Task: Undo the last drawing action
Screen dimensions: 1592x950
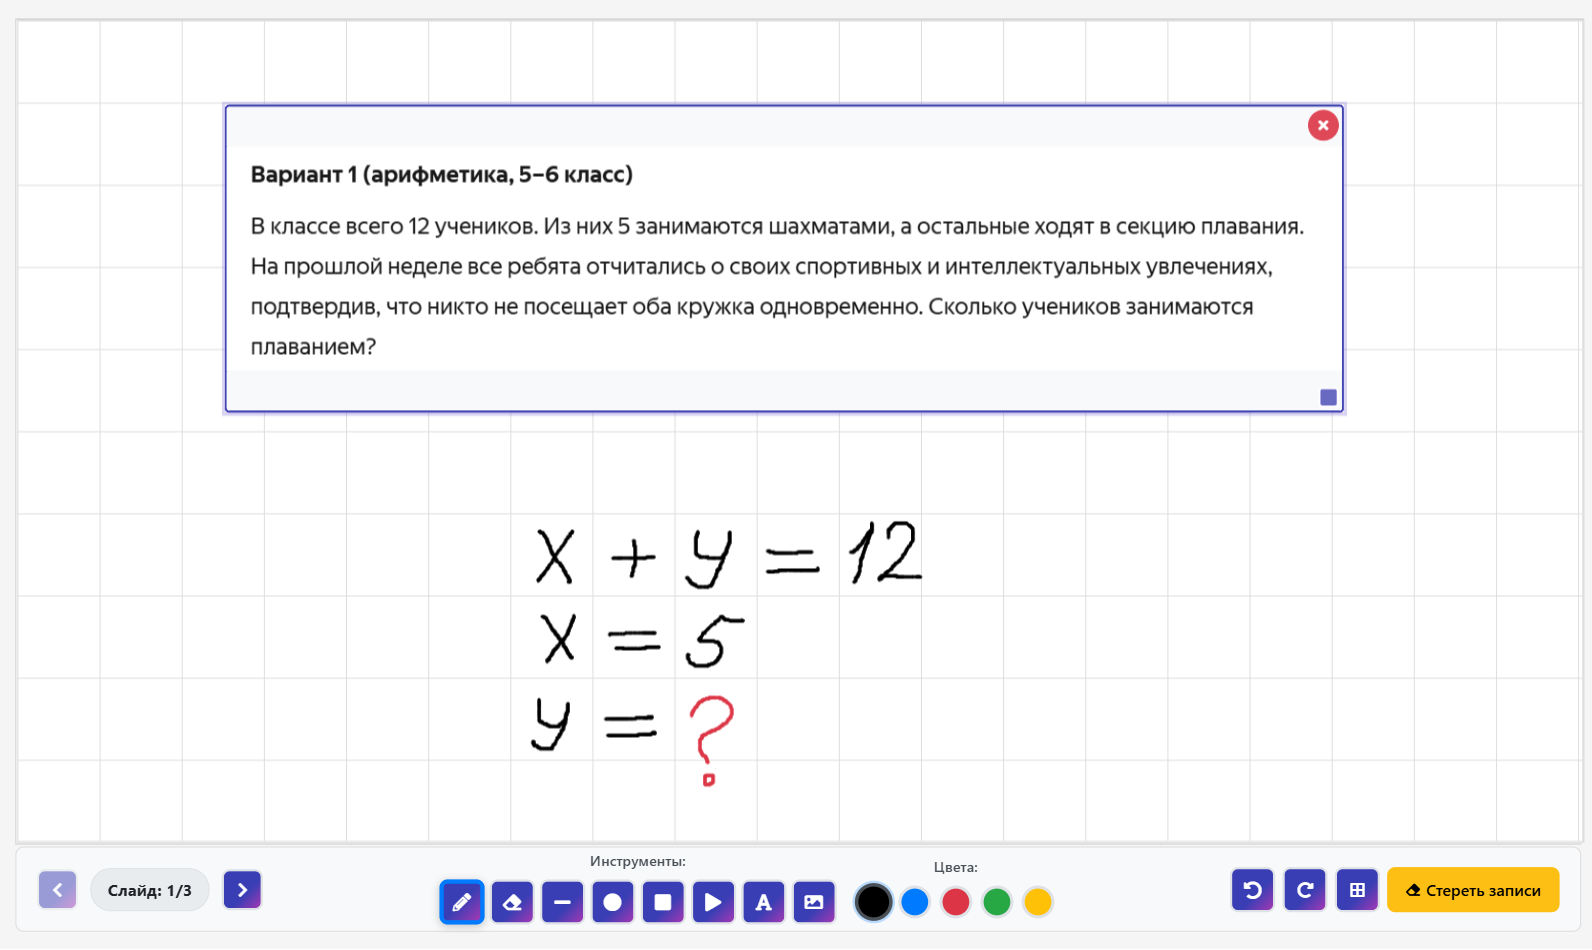Action: coord(1252,890)
